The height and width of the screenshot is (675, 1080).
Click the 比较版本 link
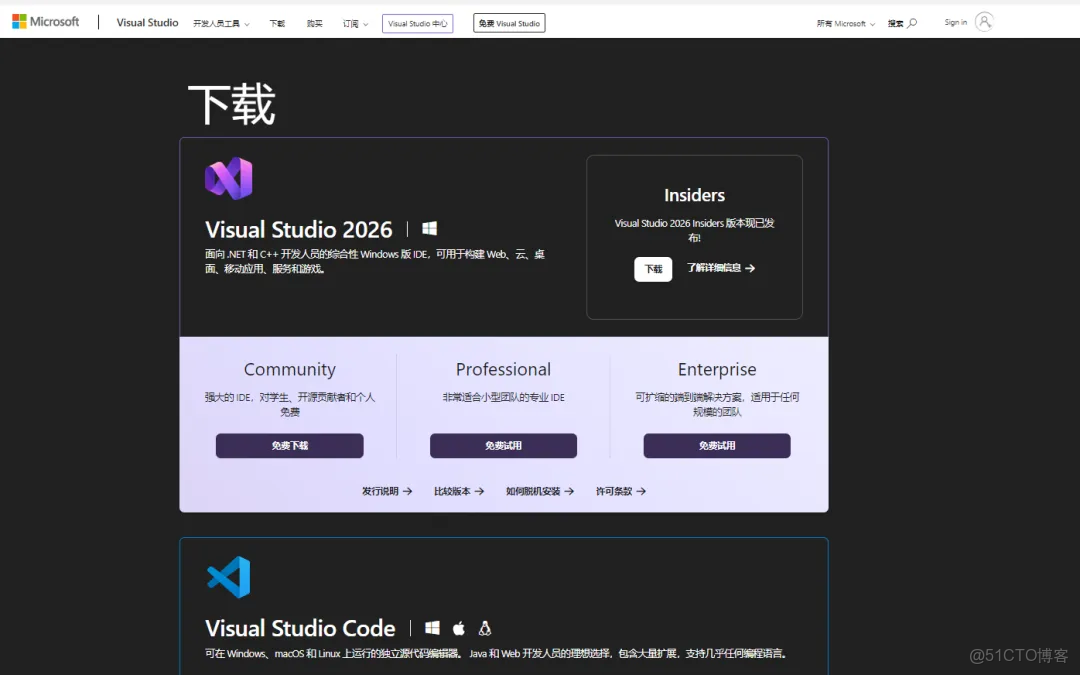[456, 491]
